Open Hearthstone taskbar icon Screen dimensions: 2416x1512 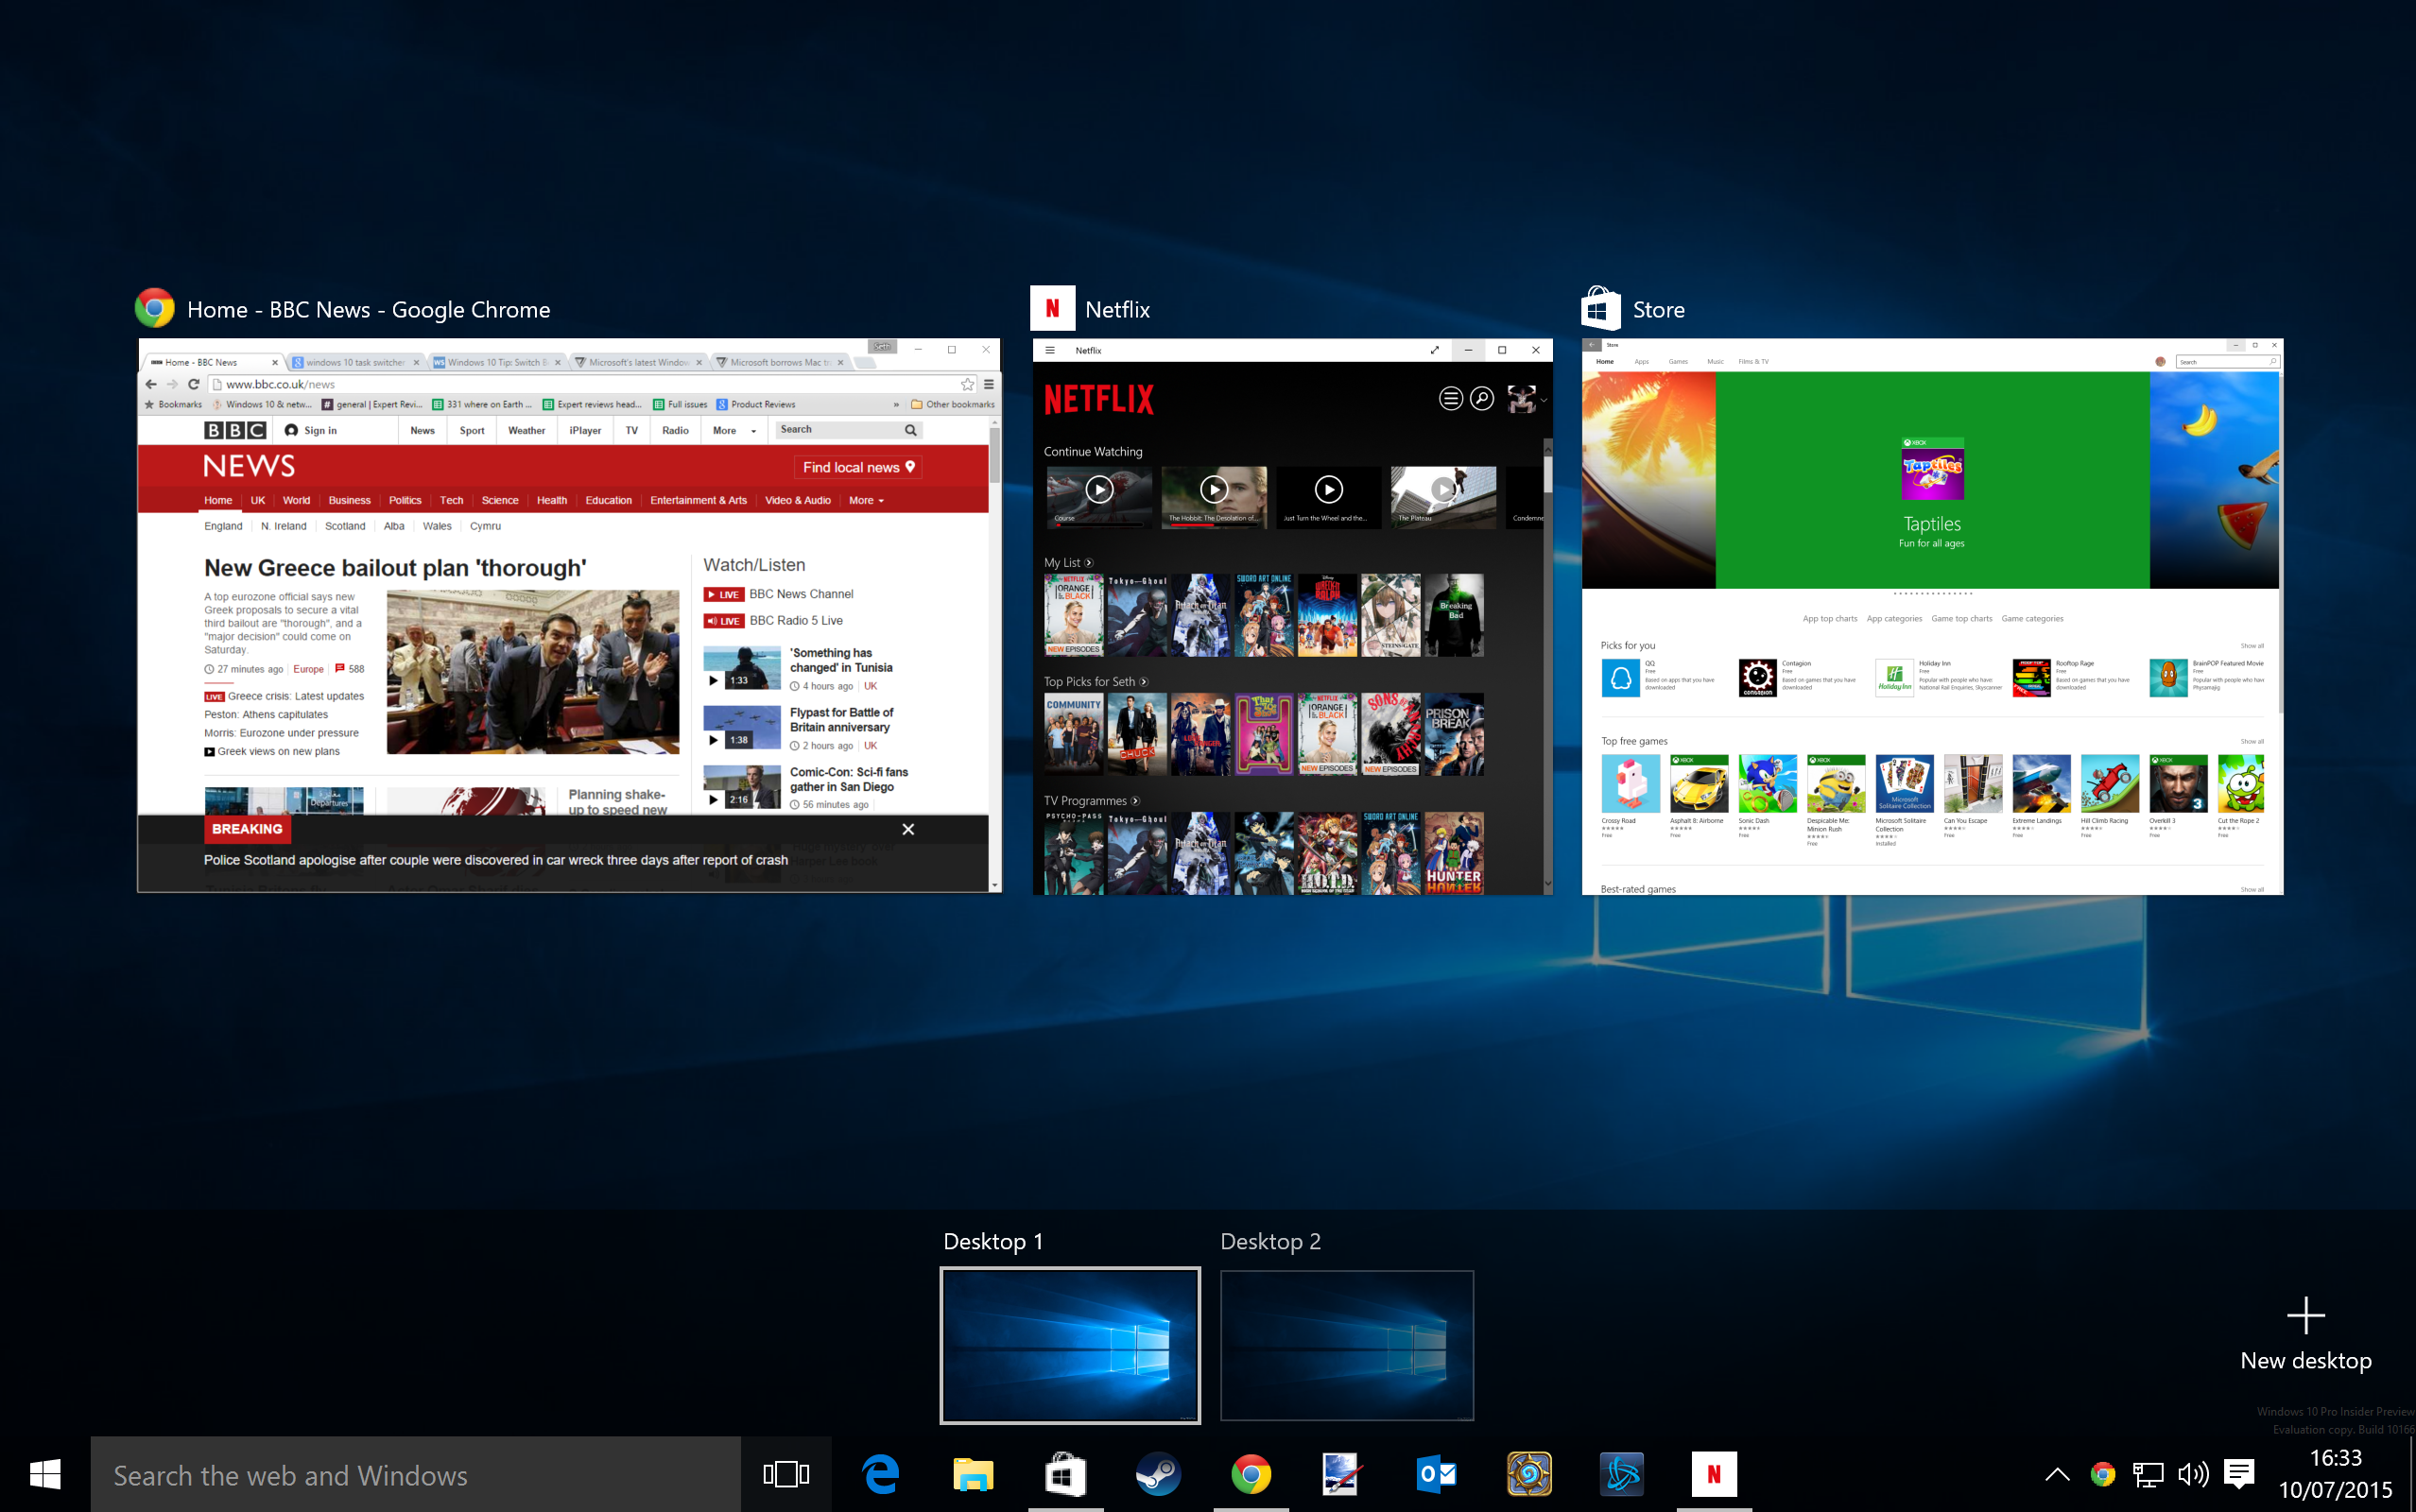tap(1529, 1474)
